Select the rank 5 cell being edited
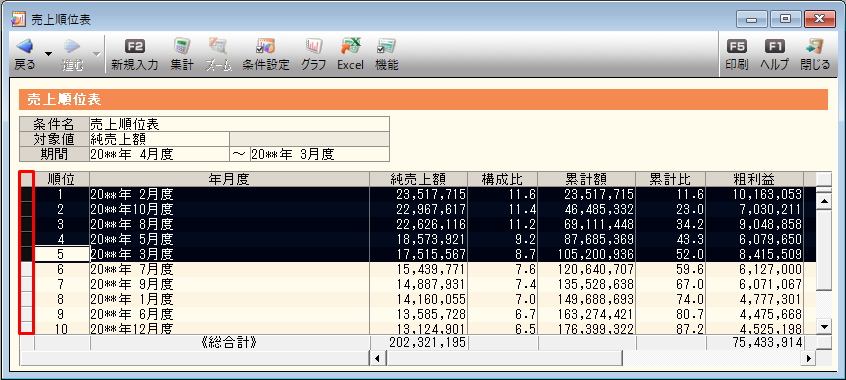The image size is (846, 380). [61, 254]
